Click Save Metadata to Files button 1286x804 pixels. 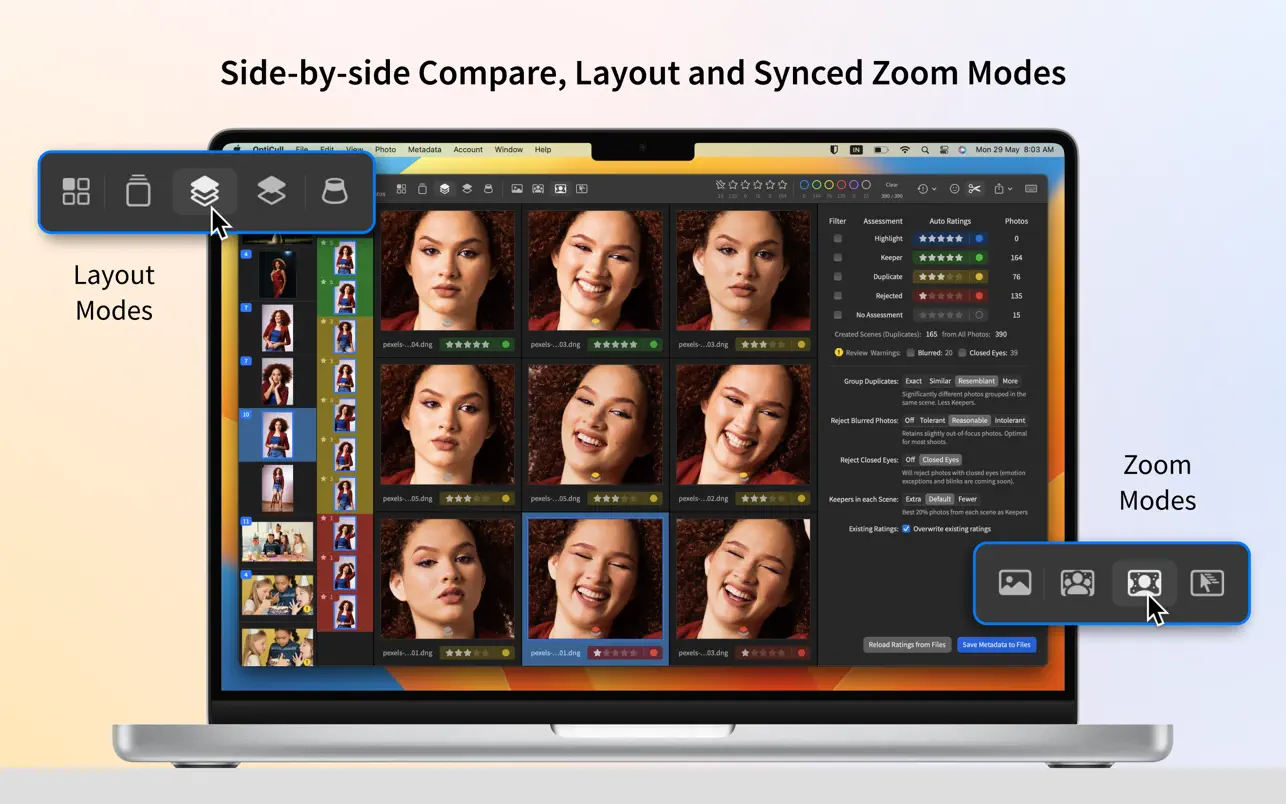tap(996, 645)
